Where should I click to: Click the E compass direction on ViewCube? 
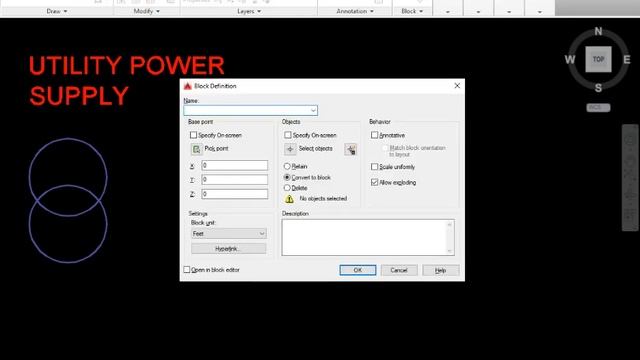click(x=627, y=60)
